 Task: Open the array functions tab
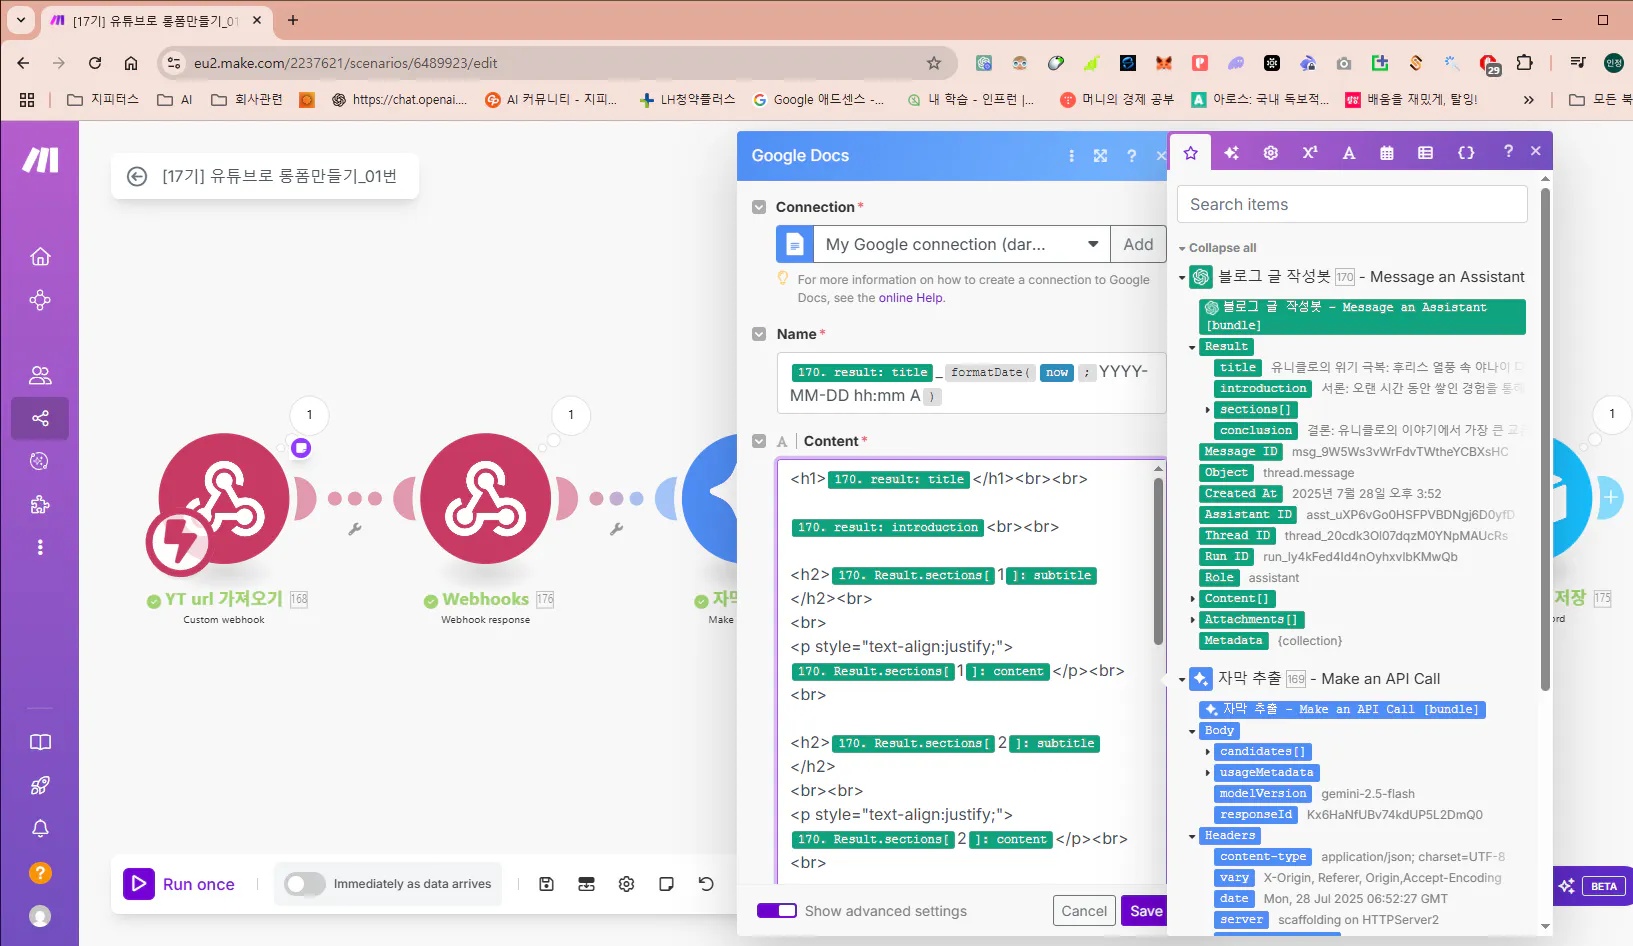tap(1425, 153)
